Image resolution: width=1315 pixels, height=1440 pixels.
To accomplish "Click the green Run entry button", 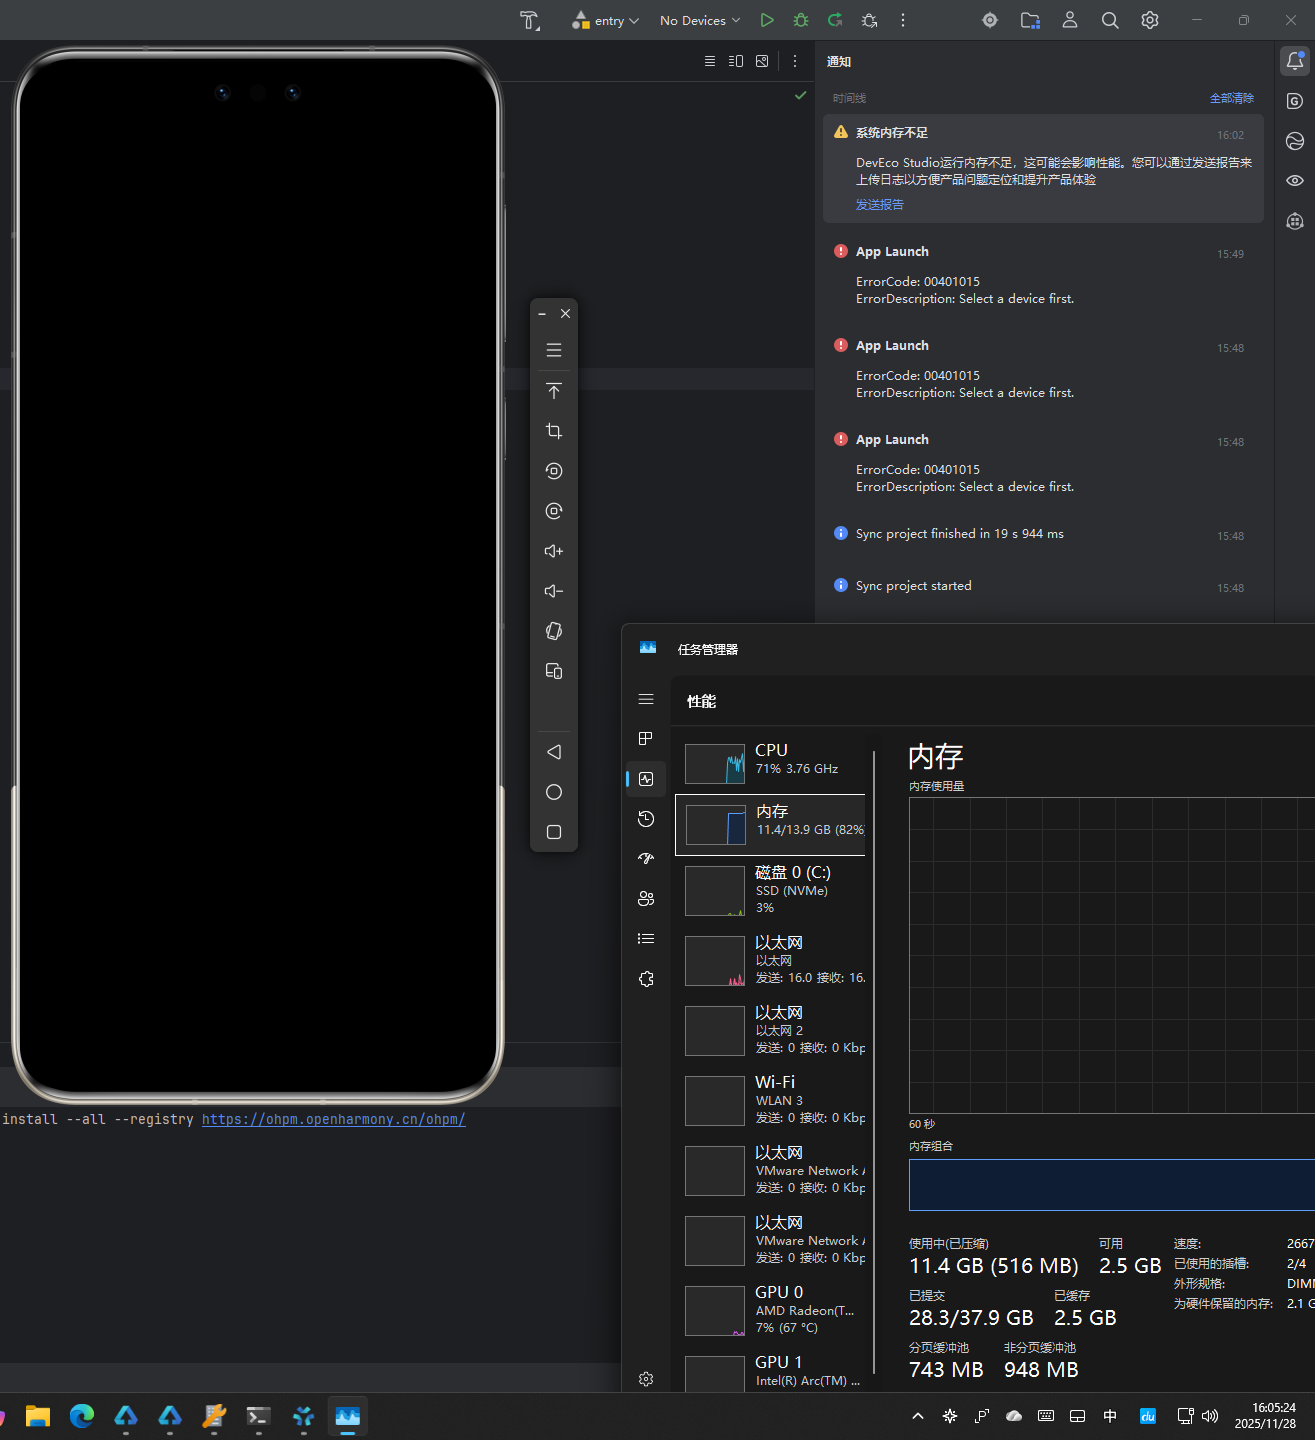I will [767, 20].
